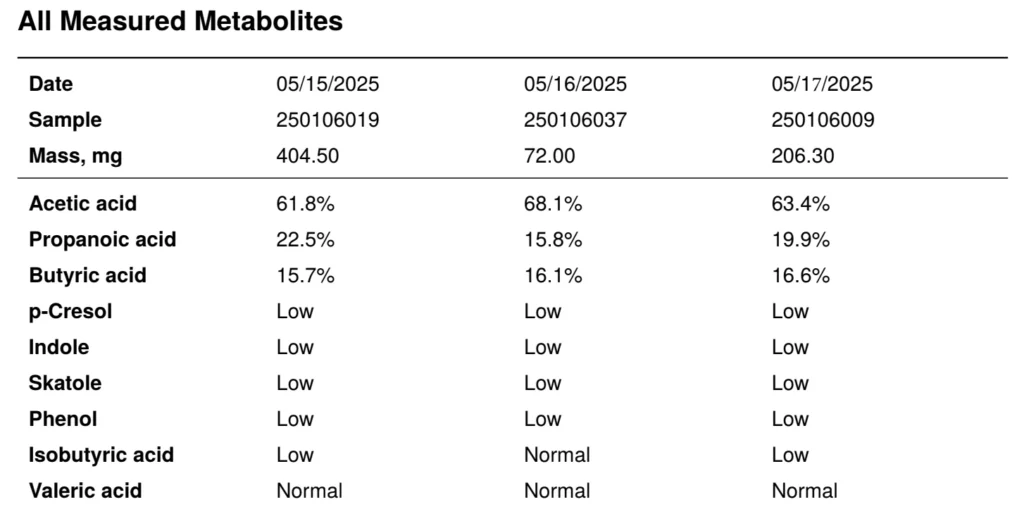
Task: Click sample number 250106009
Action: click(823, 120)
